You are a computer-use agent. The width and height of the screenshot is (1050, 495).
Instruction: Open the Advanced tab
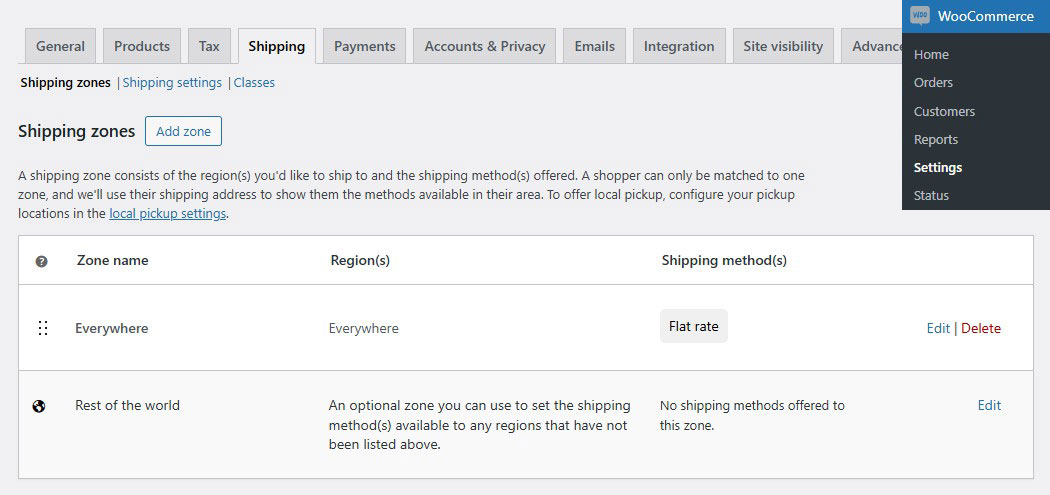tap(872, 46)
